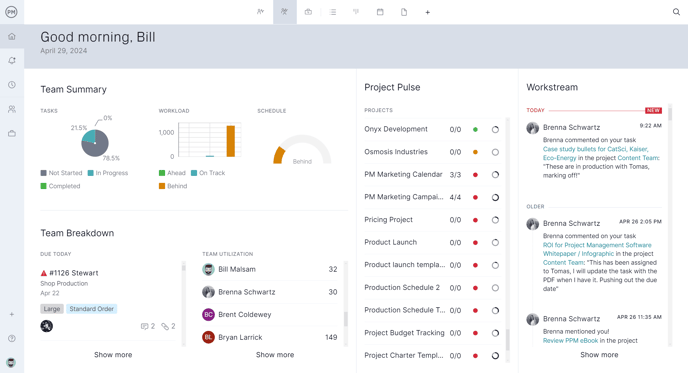Open comments icon on #1126 Stewart
Viewport: 688px width, 373px height.
click(144, 326)
